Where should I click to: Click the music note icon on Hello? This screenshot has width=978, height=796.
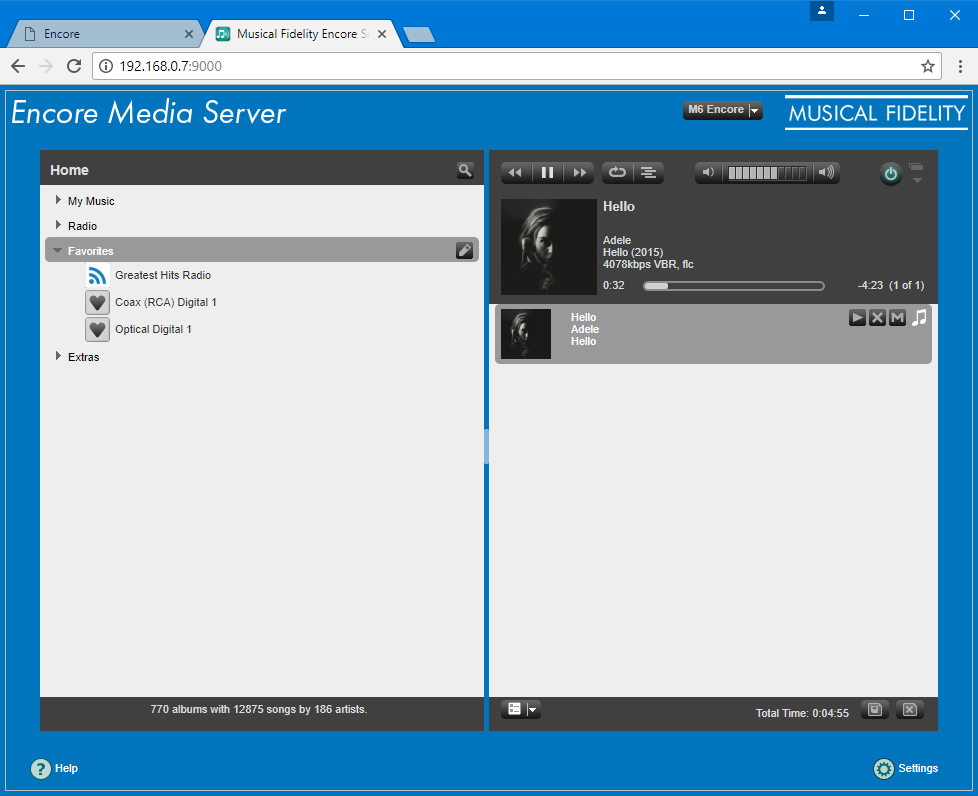[x=919, y=318]
